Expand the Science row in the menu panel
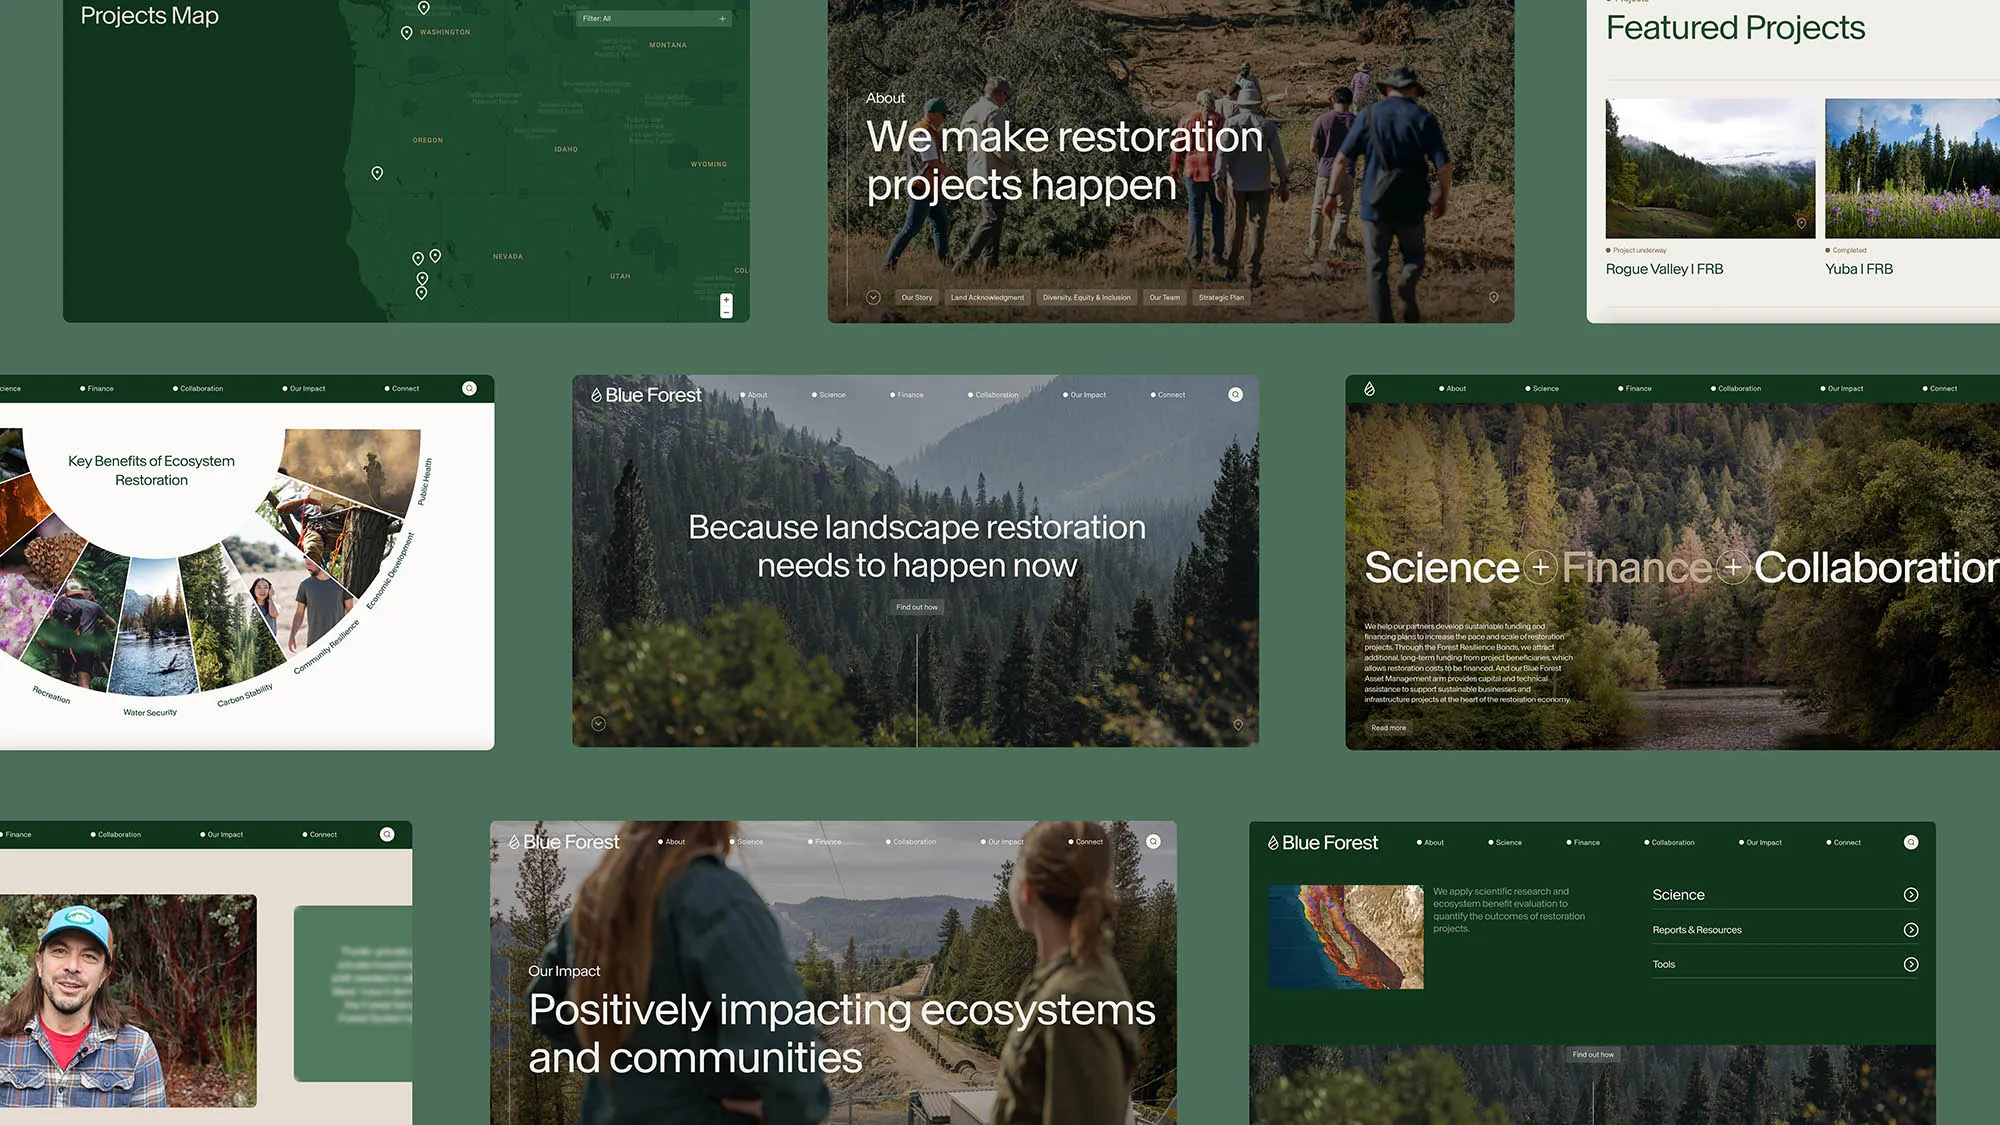 [1785, 895]
